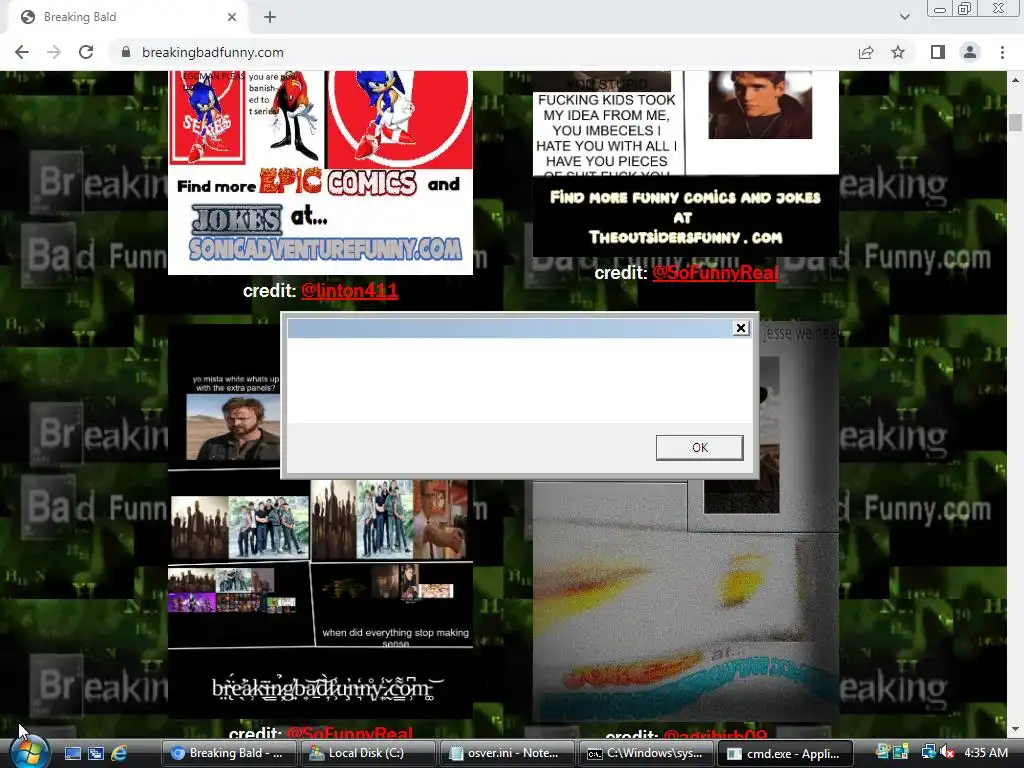1024x768 pixels.
Task: Click the Sonic epic comics image
Action: pos(321,172)
